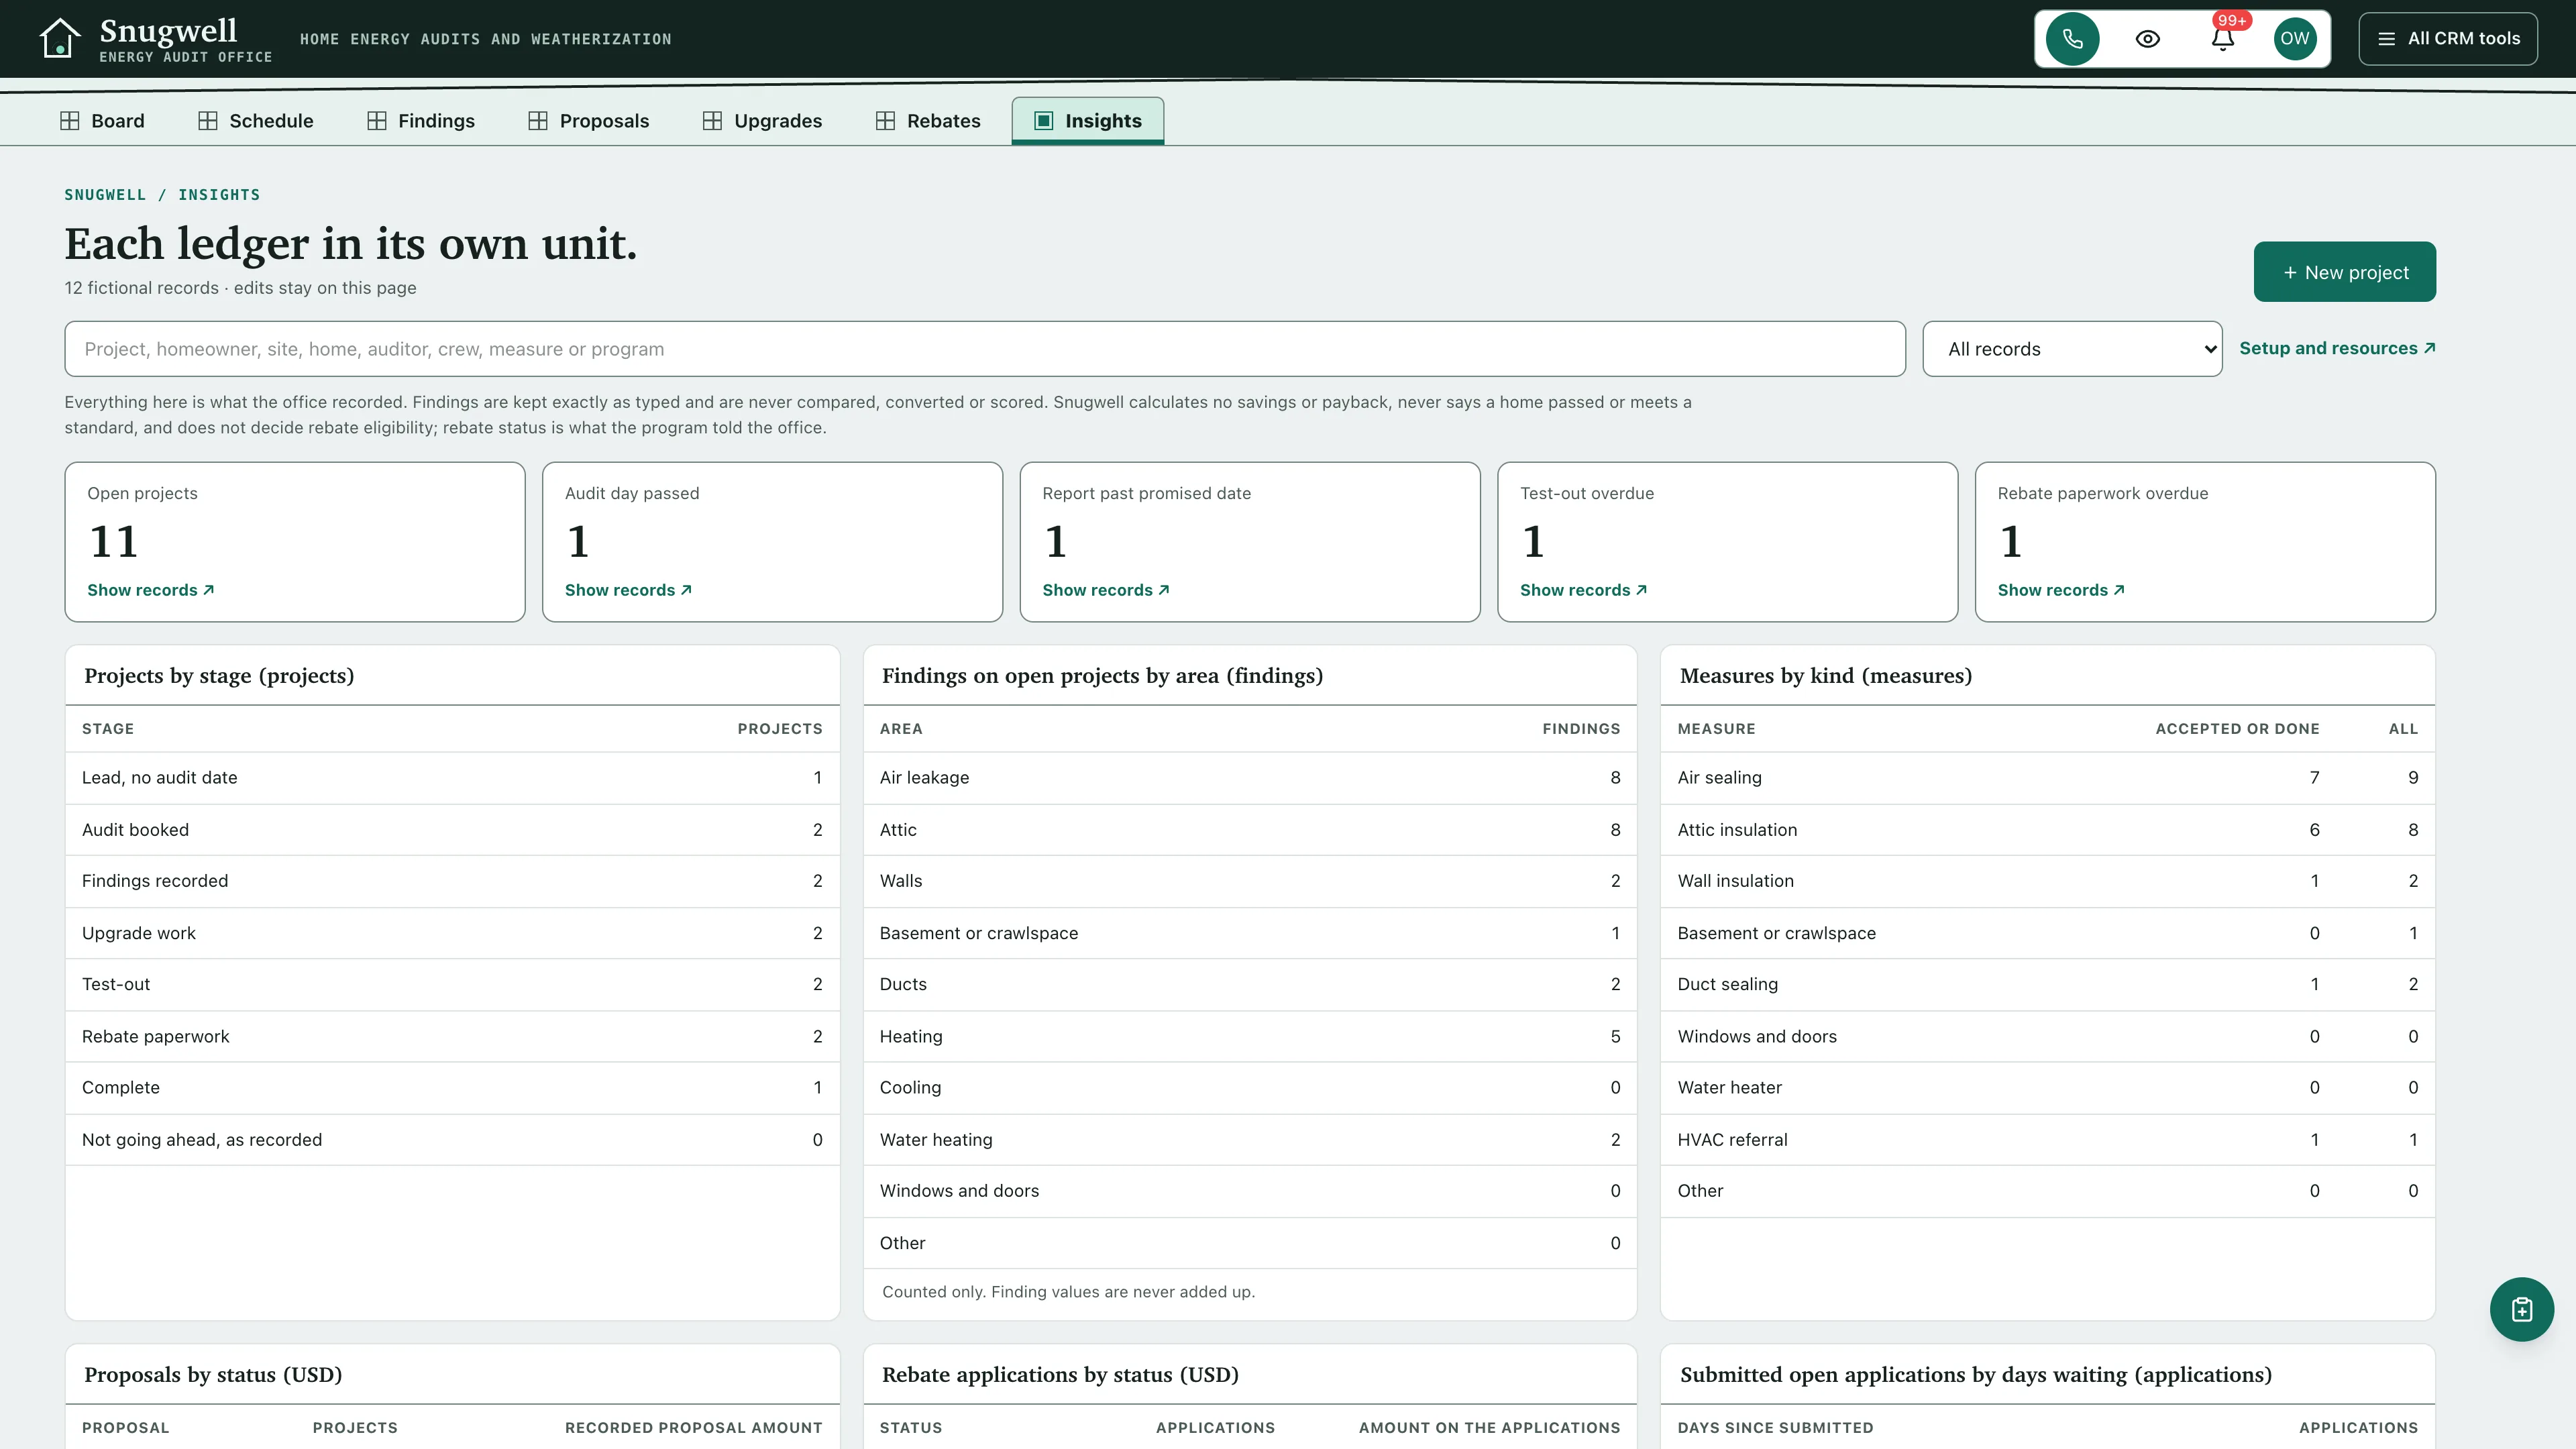Click the Insights tab square icon
2576x1449 pixels.
(x=1044, y=121)
